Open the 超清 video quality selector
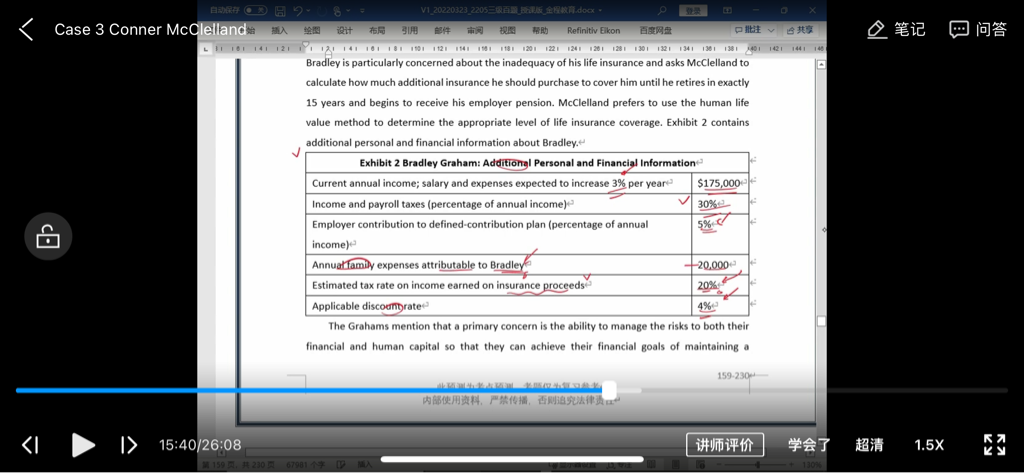The width and height of the screenshot is (1024, 473). (x=869, y=445)
